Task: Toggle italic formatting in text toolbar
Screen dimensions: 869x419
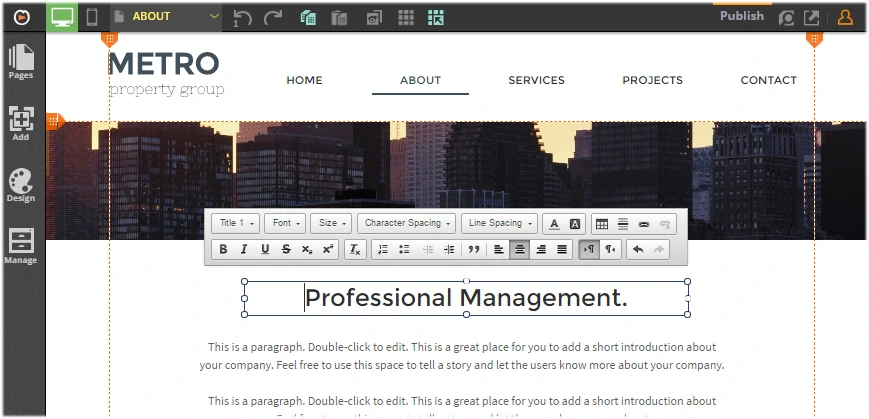Action: point(244,249)
